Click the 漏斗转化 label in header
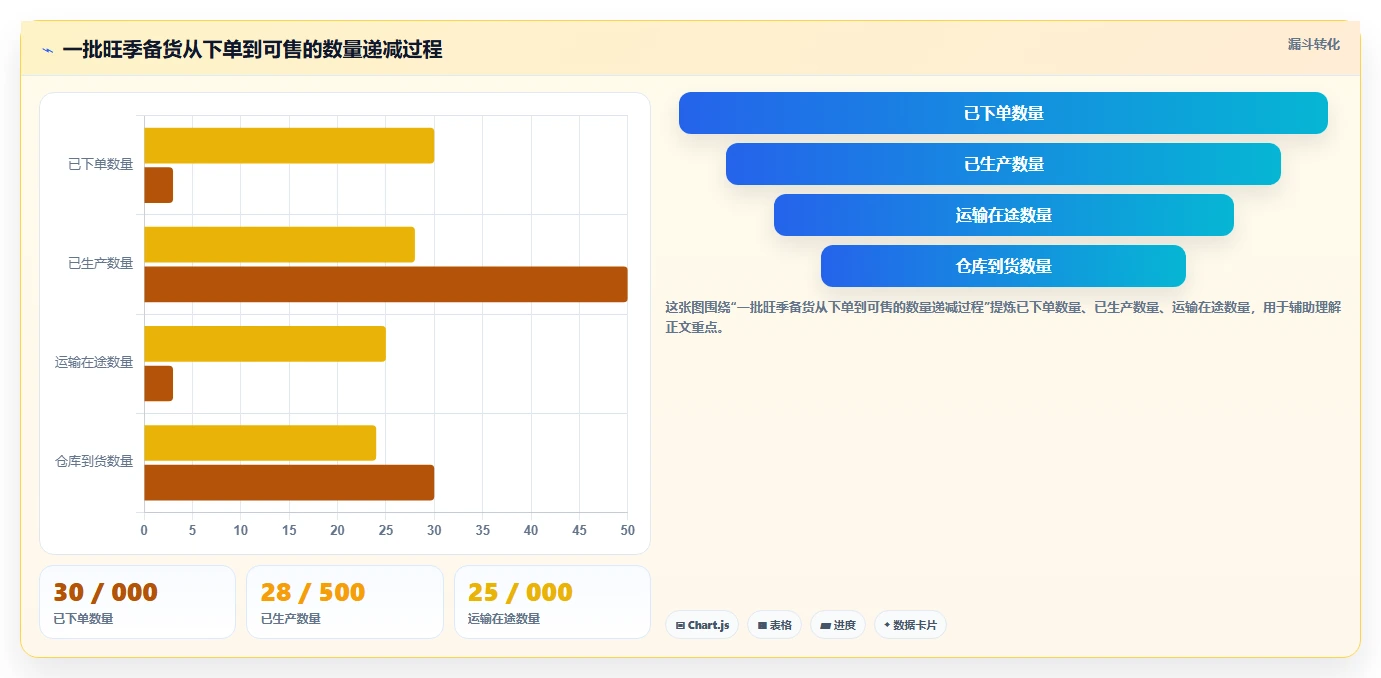Screen dimensions: 1381x678 [1313, 44]
